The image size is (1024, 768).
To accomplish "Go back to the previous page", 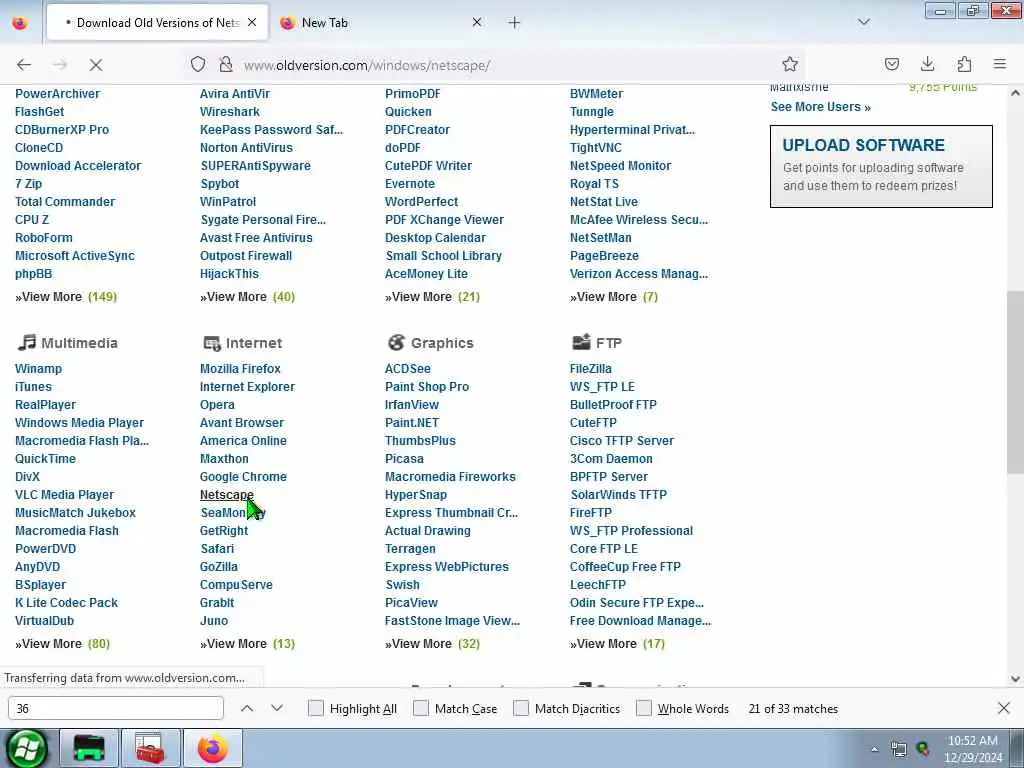I will click(x=24, y=65).
